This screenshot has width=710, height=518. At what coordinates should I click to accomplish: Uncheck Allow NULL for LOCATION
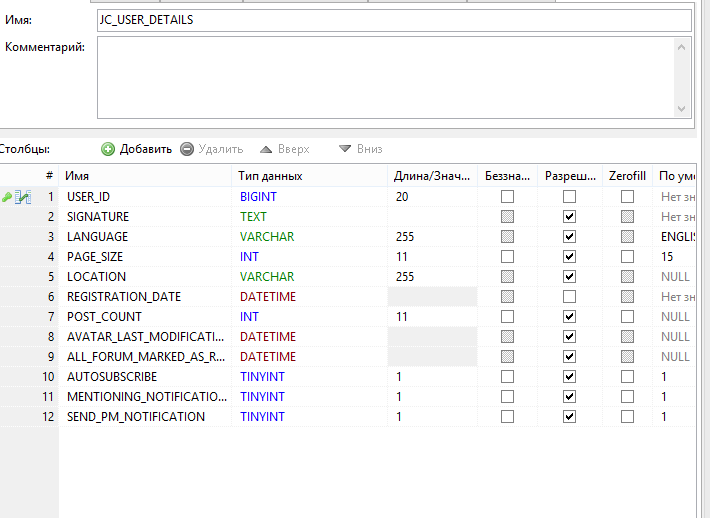[569, 277]
